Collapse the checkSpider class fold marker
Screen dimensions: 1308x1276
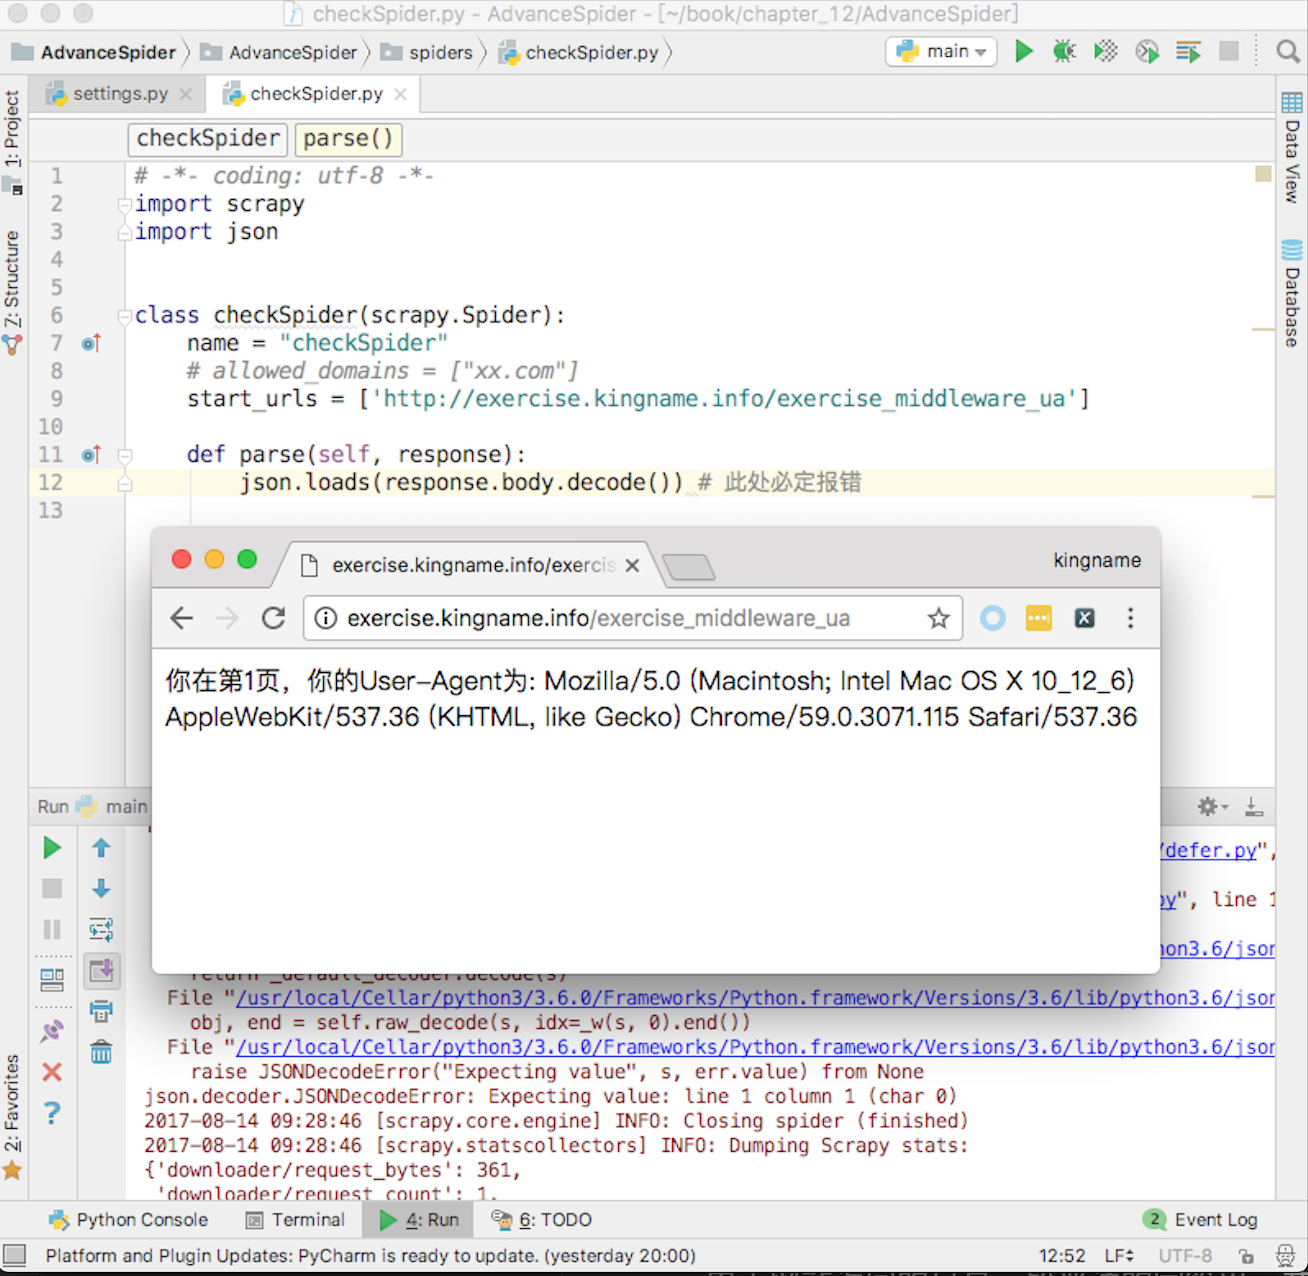[125, 316]
